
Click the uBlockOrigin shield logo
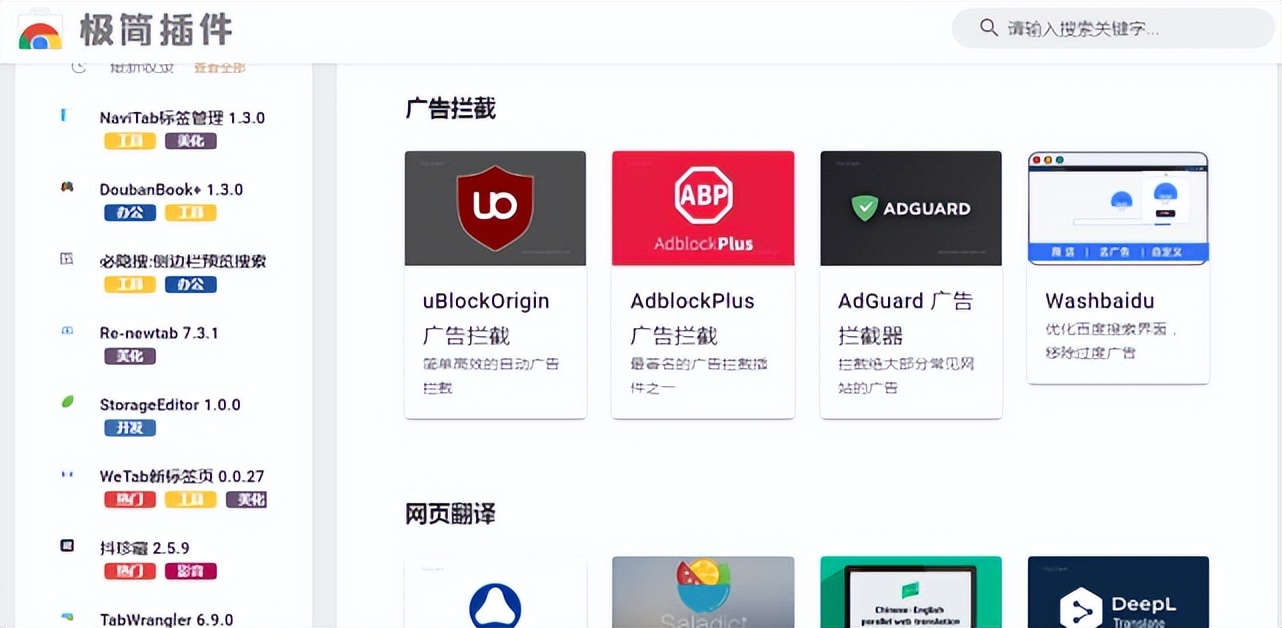495,208
